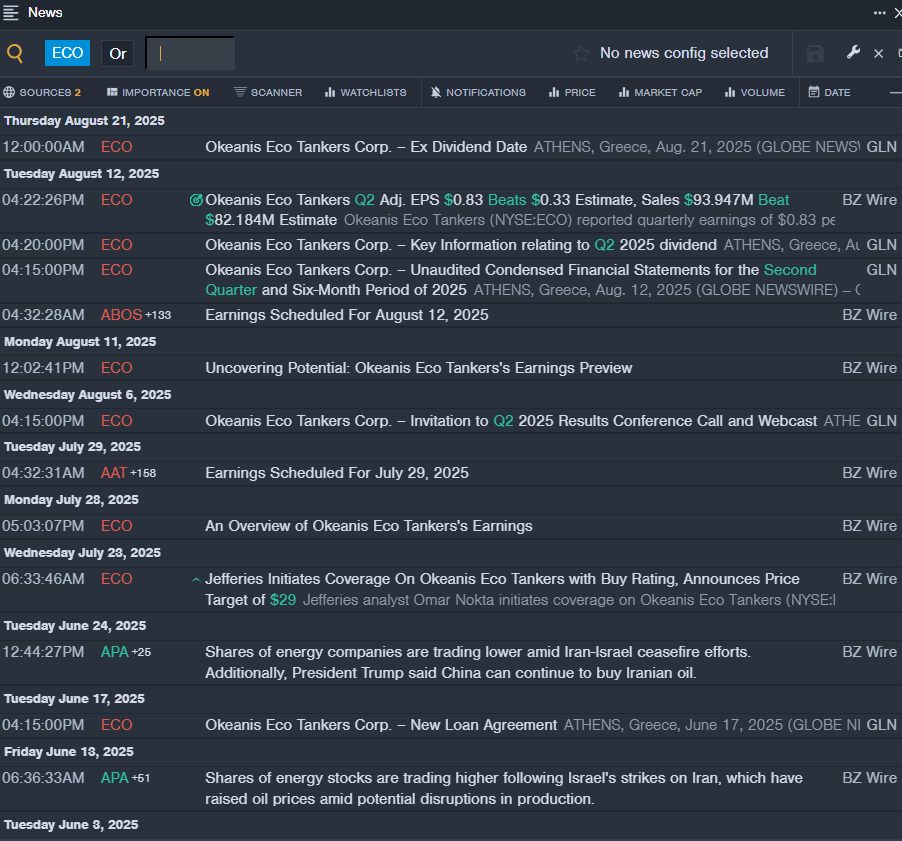Click the star favorite config icon
Image resolution: width=902 pixels, height=841 pixels.
(x=580, y=54)
